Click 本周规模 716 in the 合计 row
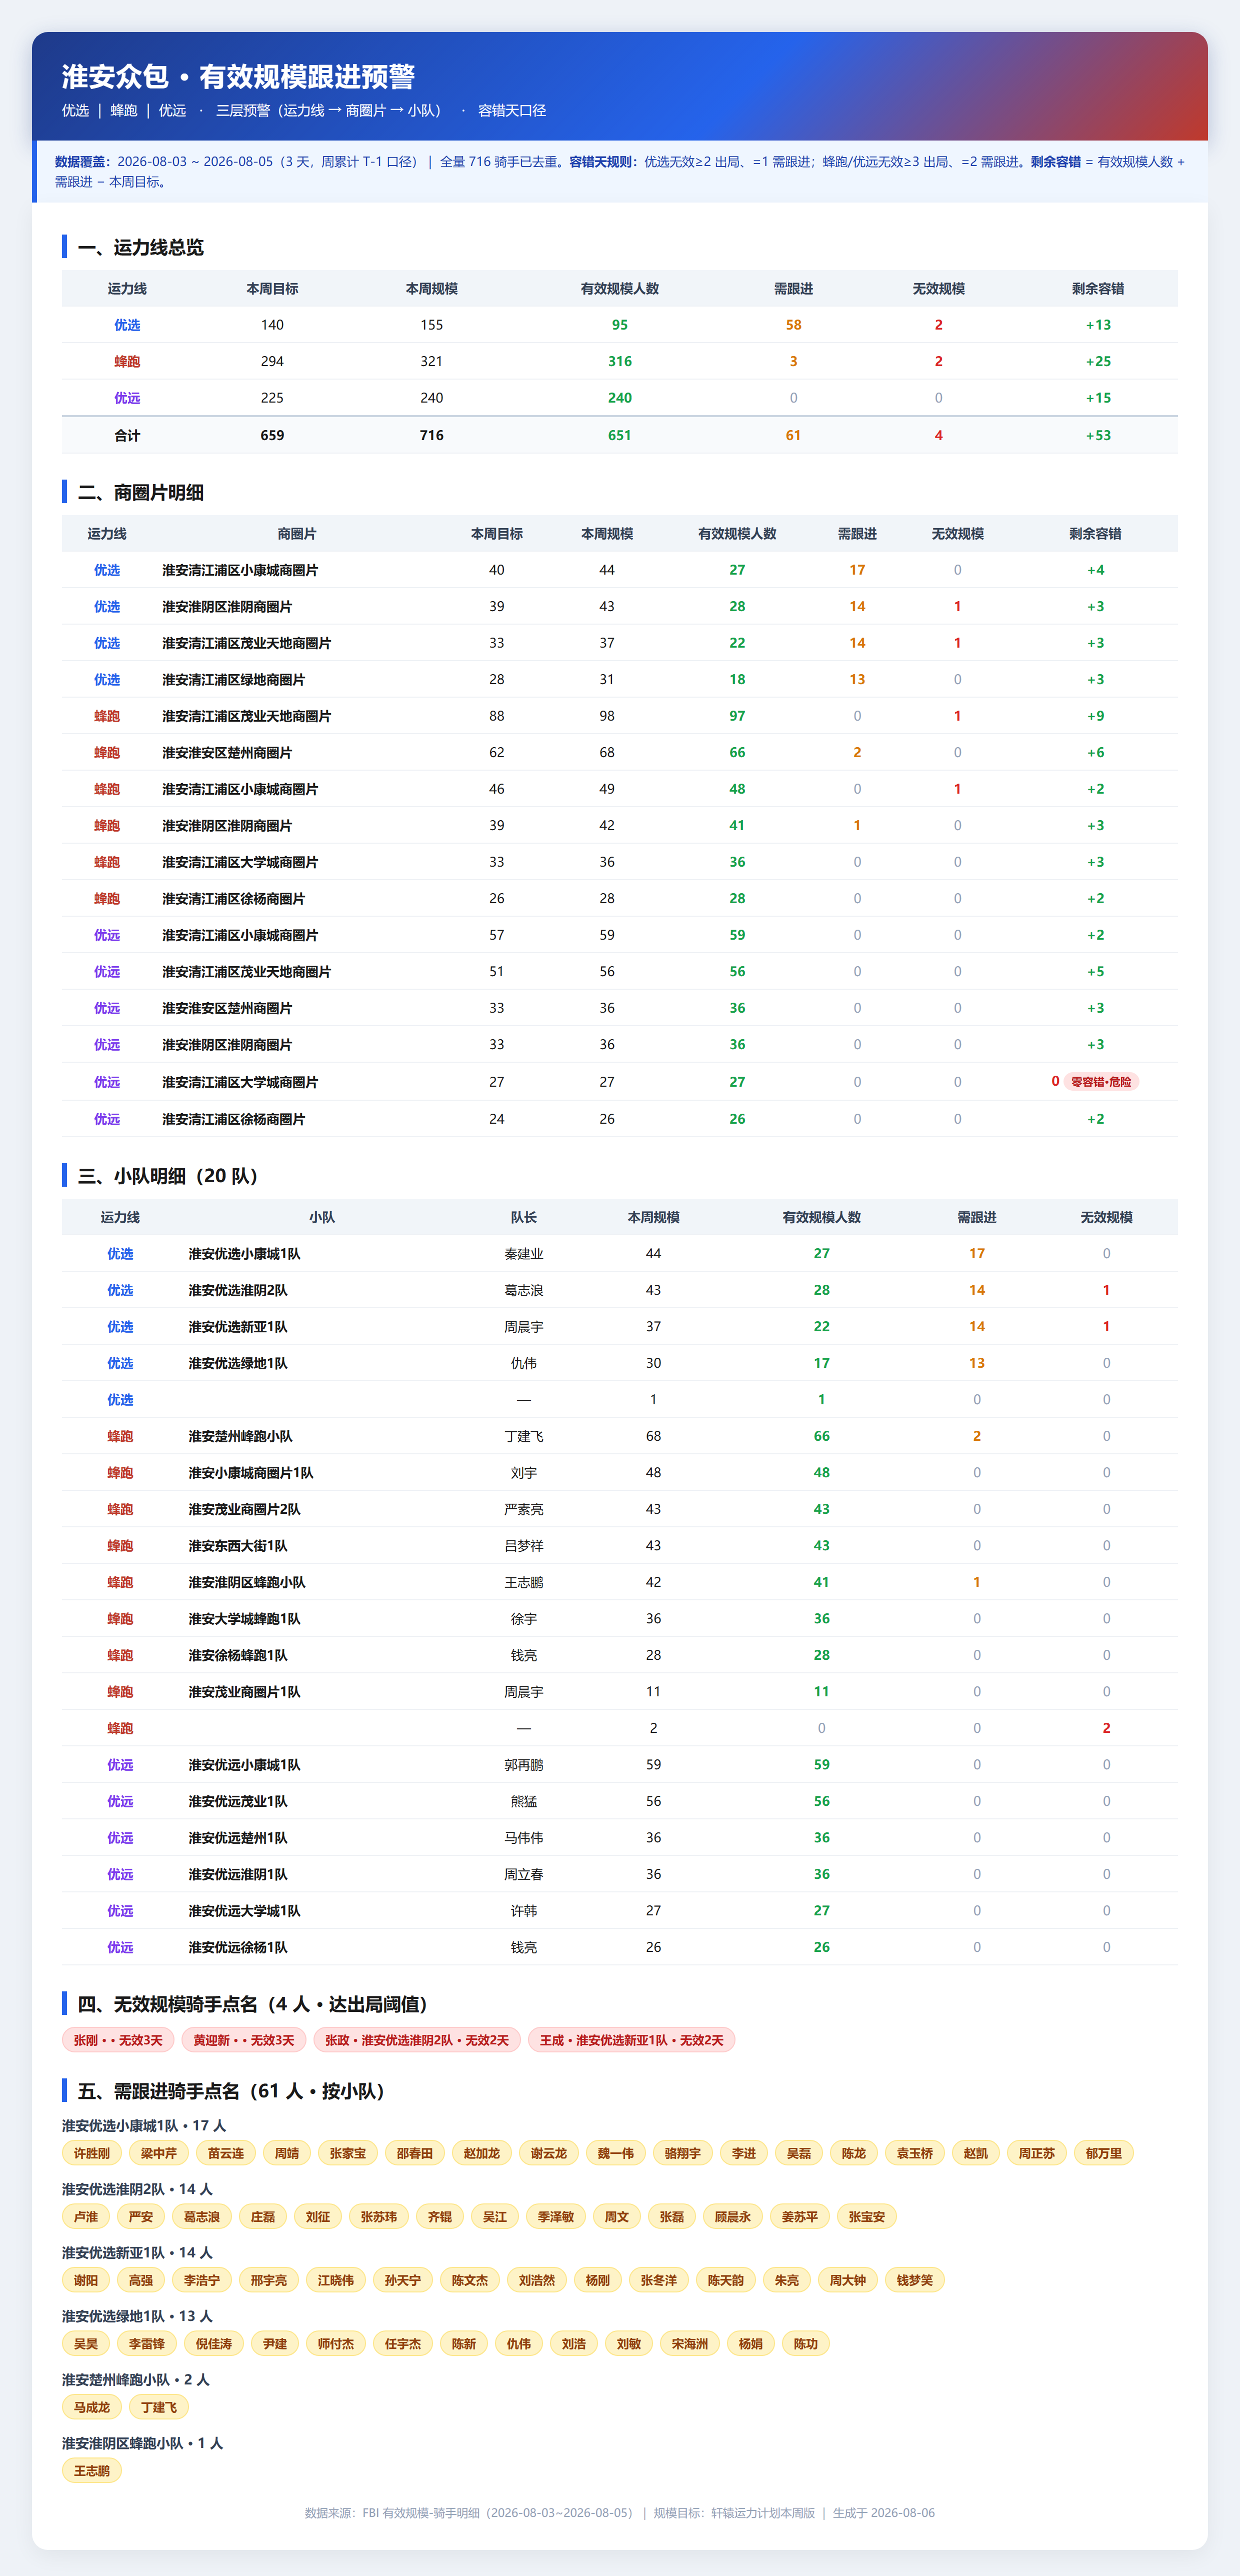The width and height of the screenshot is (1240, 2576). click(x=432, y=435)
